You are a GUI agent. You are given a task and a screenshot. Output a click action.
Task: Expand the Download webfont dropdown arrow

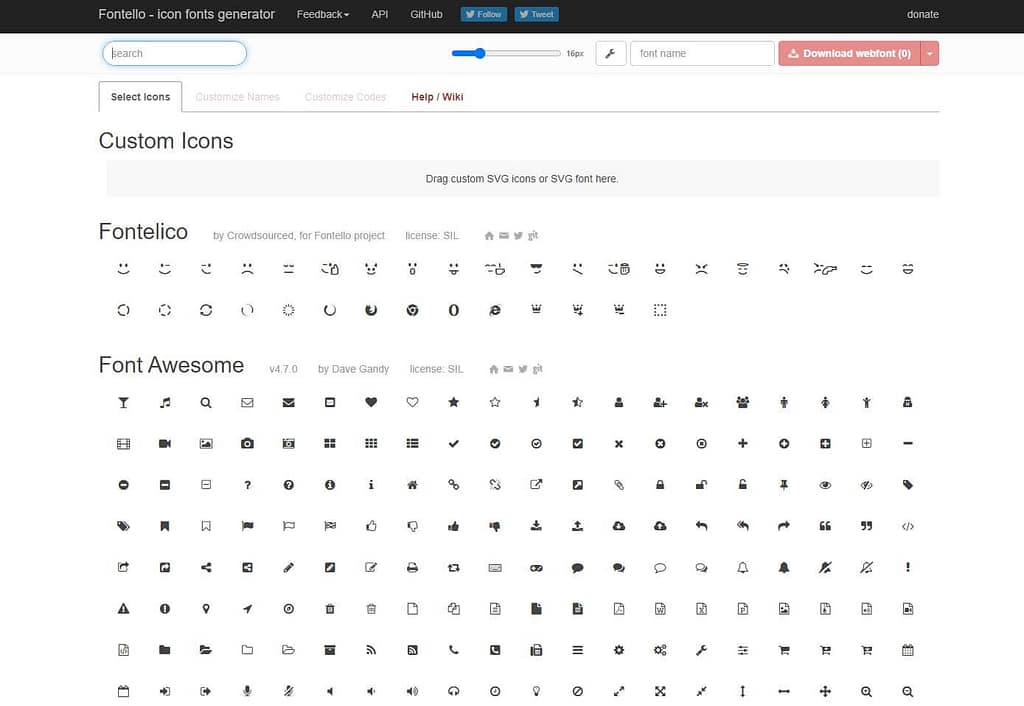(x=930, y=54)
